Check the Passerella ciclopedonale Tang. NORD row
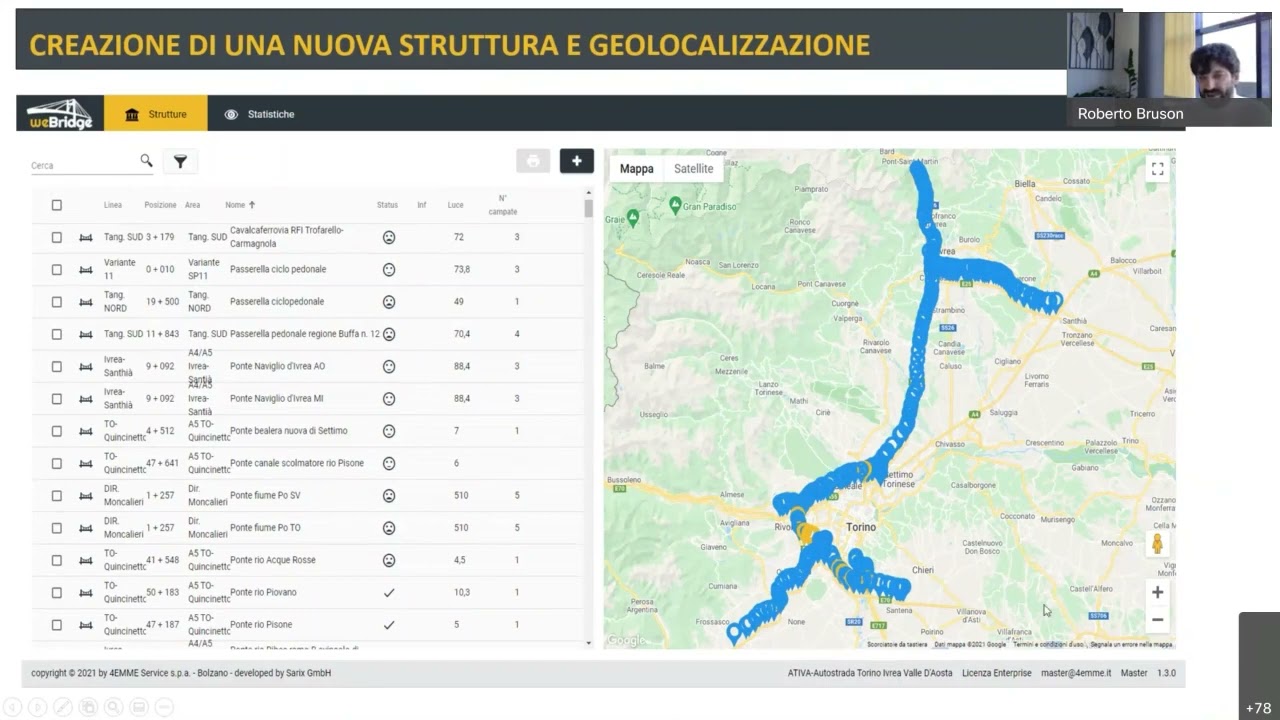This screenshot has height=720, width=1280. tap(57, 302)
